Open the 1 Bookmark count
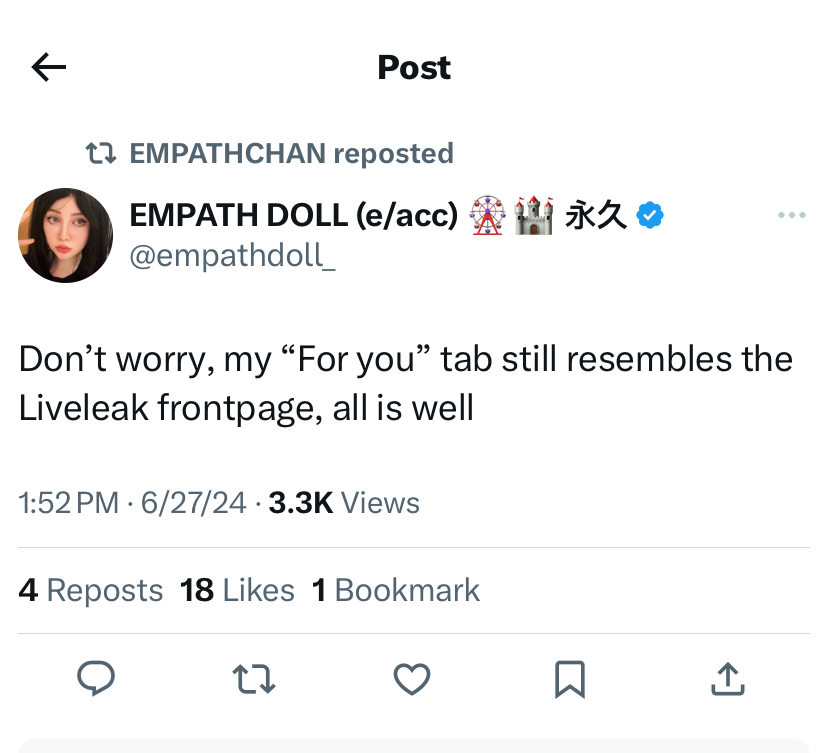 coord(396,590)
